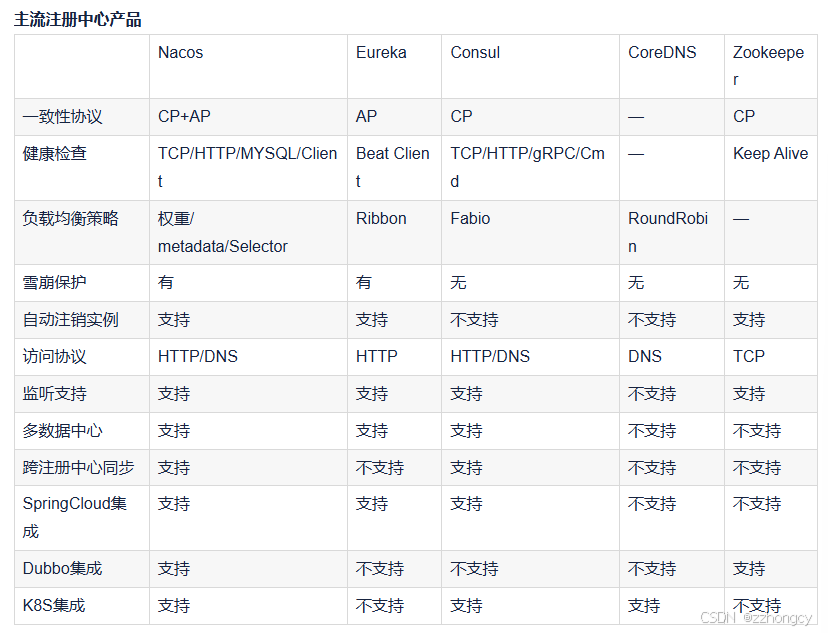Click 支持 for Nacos in K8S集成 row

click(x=174, y=606)
